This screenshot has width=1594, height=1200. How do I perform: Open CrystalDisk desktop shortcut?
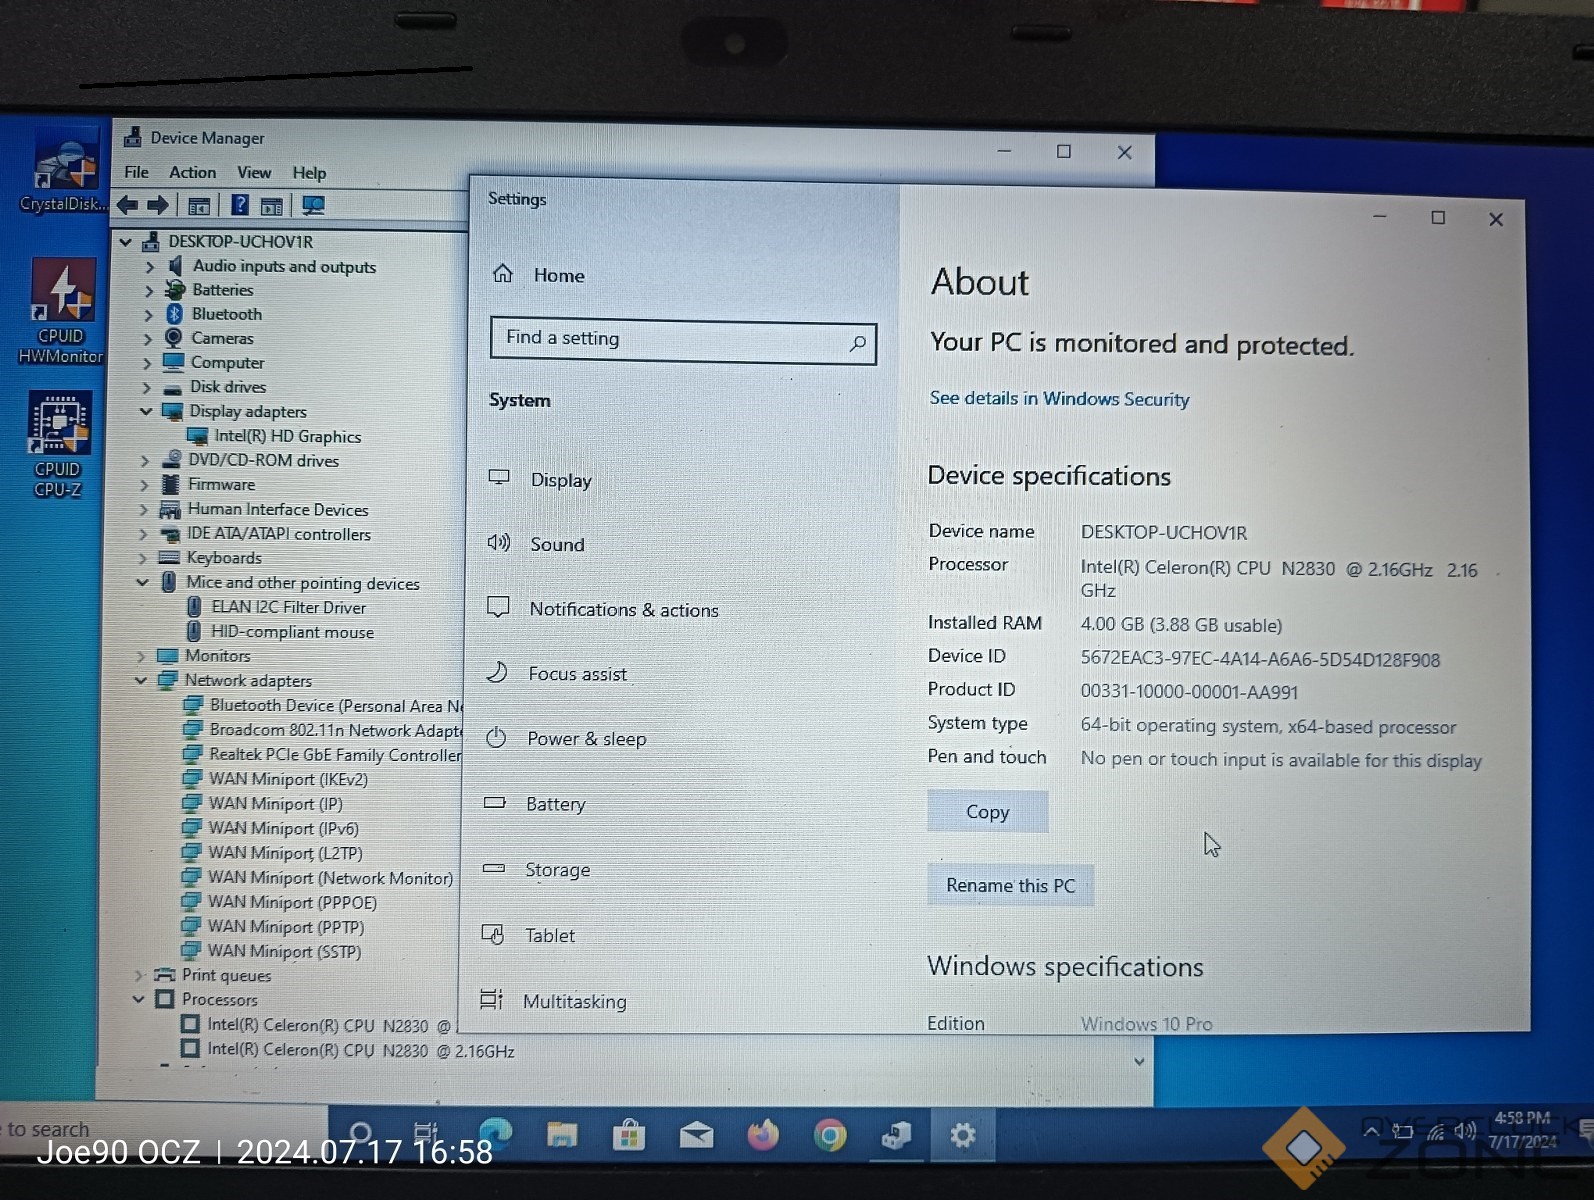click(x=63, y=172)
